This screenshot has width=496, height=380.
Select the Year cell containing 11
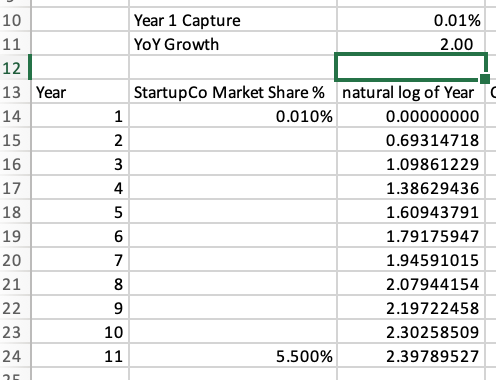pyautogui.click(x=80, y=356)
